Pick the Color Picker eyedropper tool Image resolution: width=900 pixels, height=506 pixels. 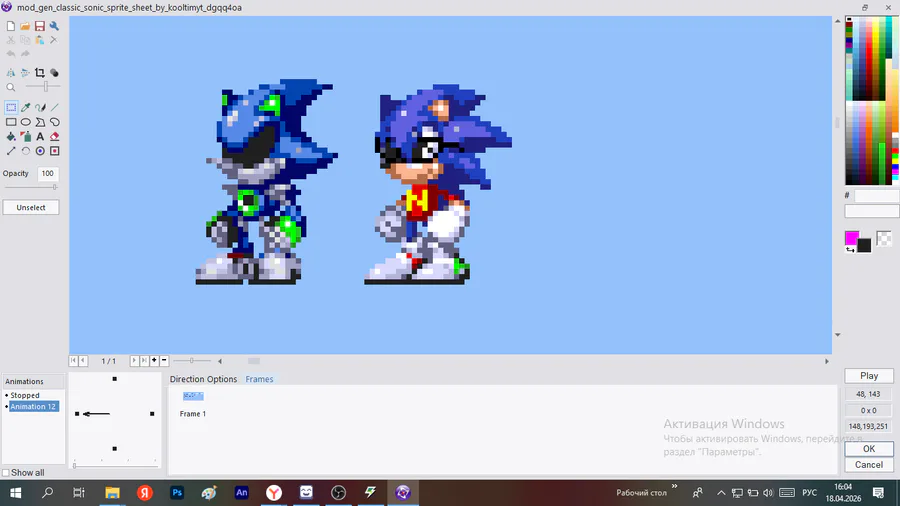26,107
